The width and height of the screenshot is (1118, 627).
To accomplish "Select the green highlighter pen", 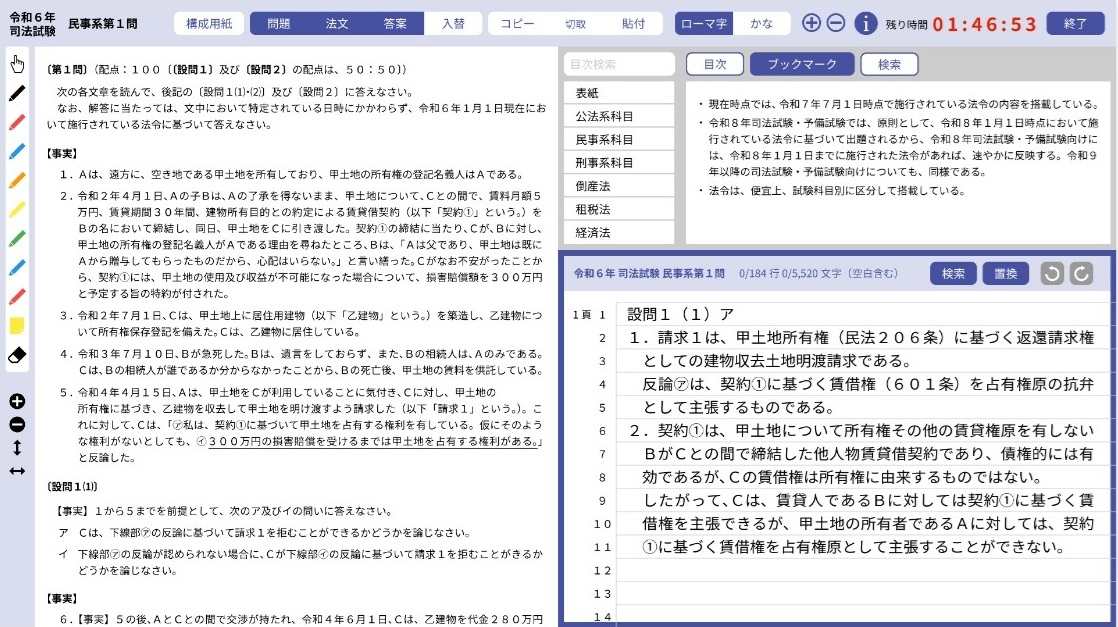I will (17, 238).
